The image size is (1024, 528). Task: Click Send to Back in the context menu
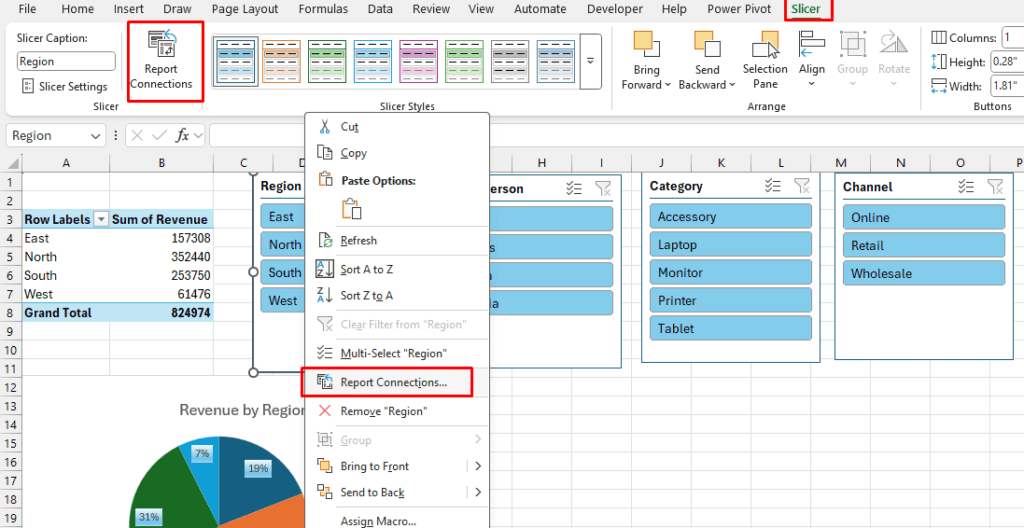tap(372, 492)
